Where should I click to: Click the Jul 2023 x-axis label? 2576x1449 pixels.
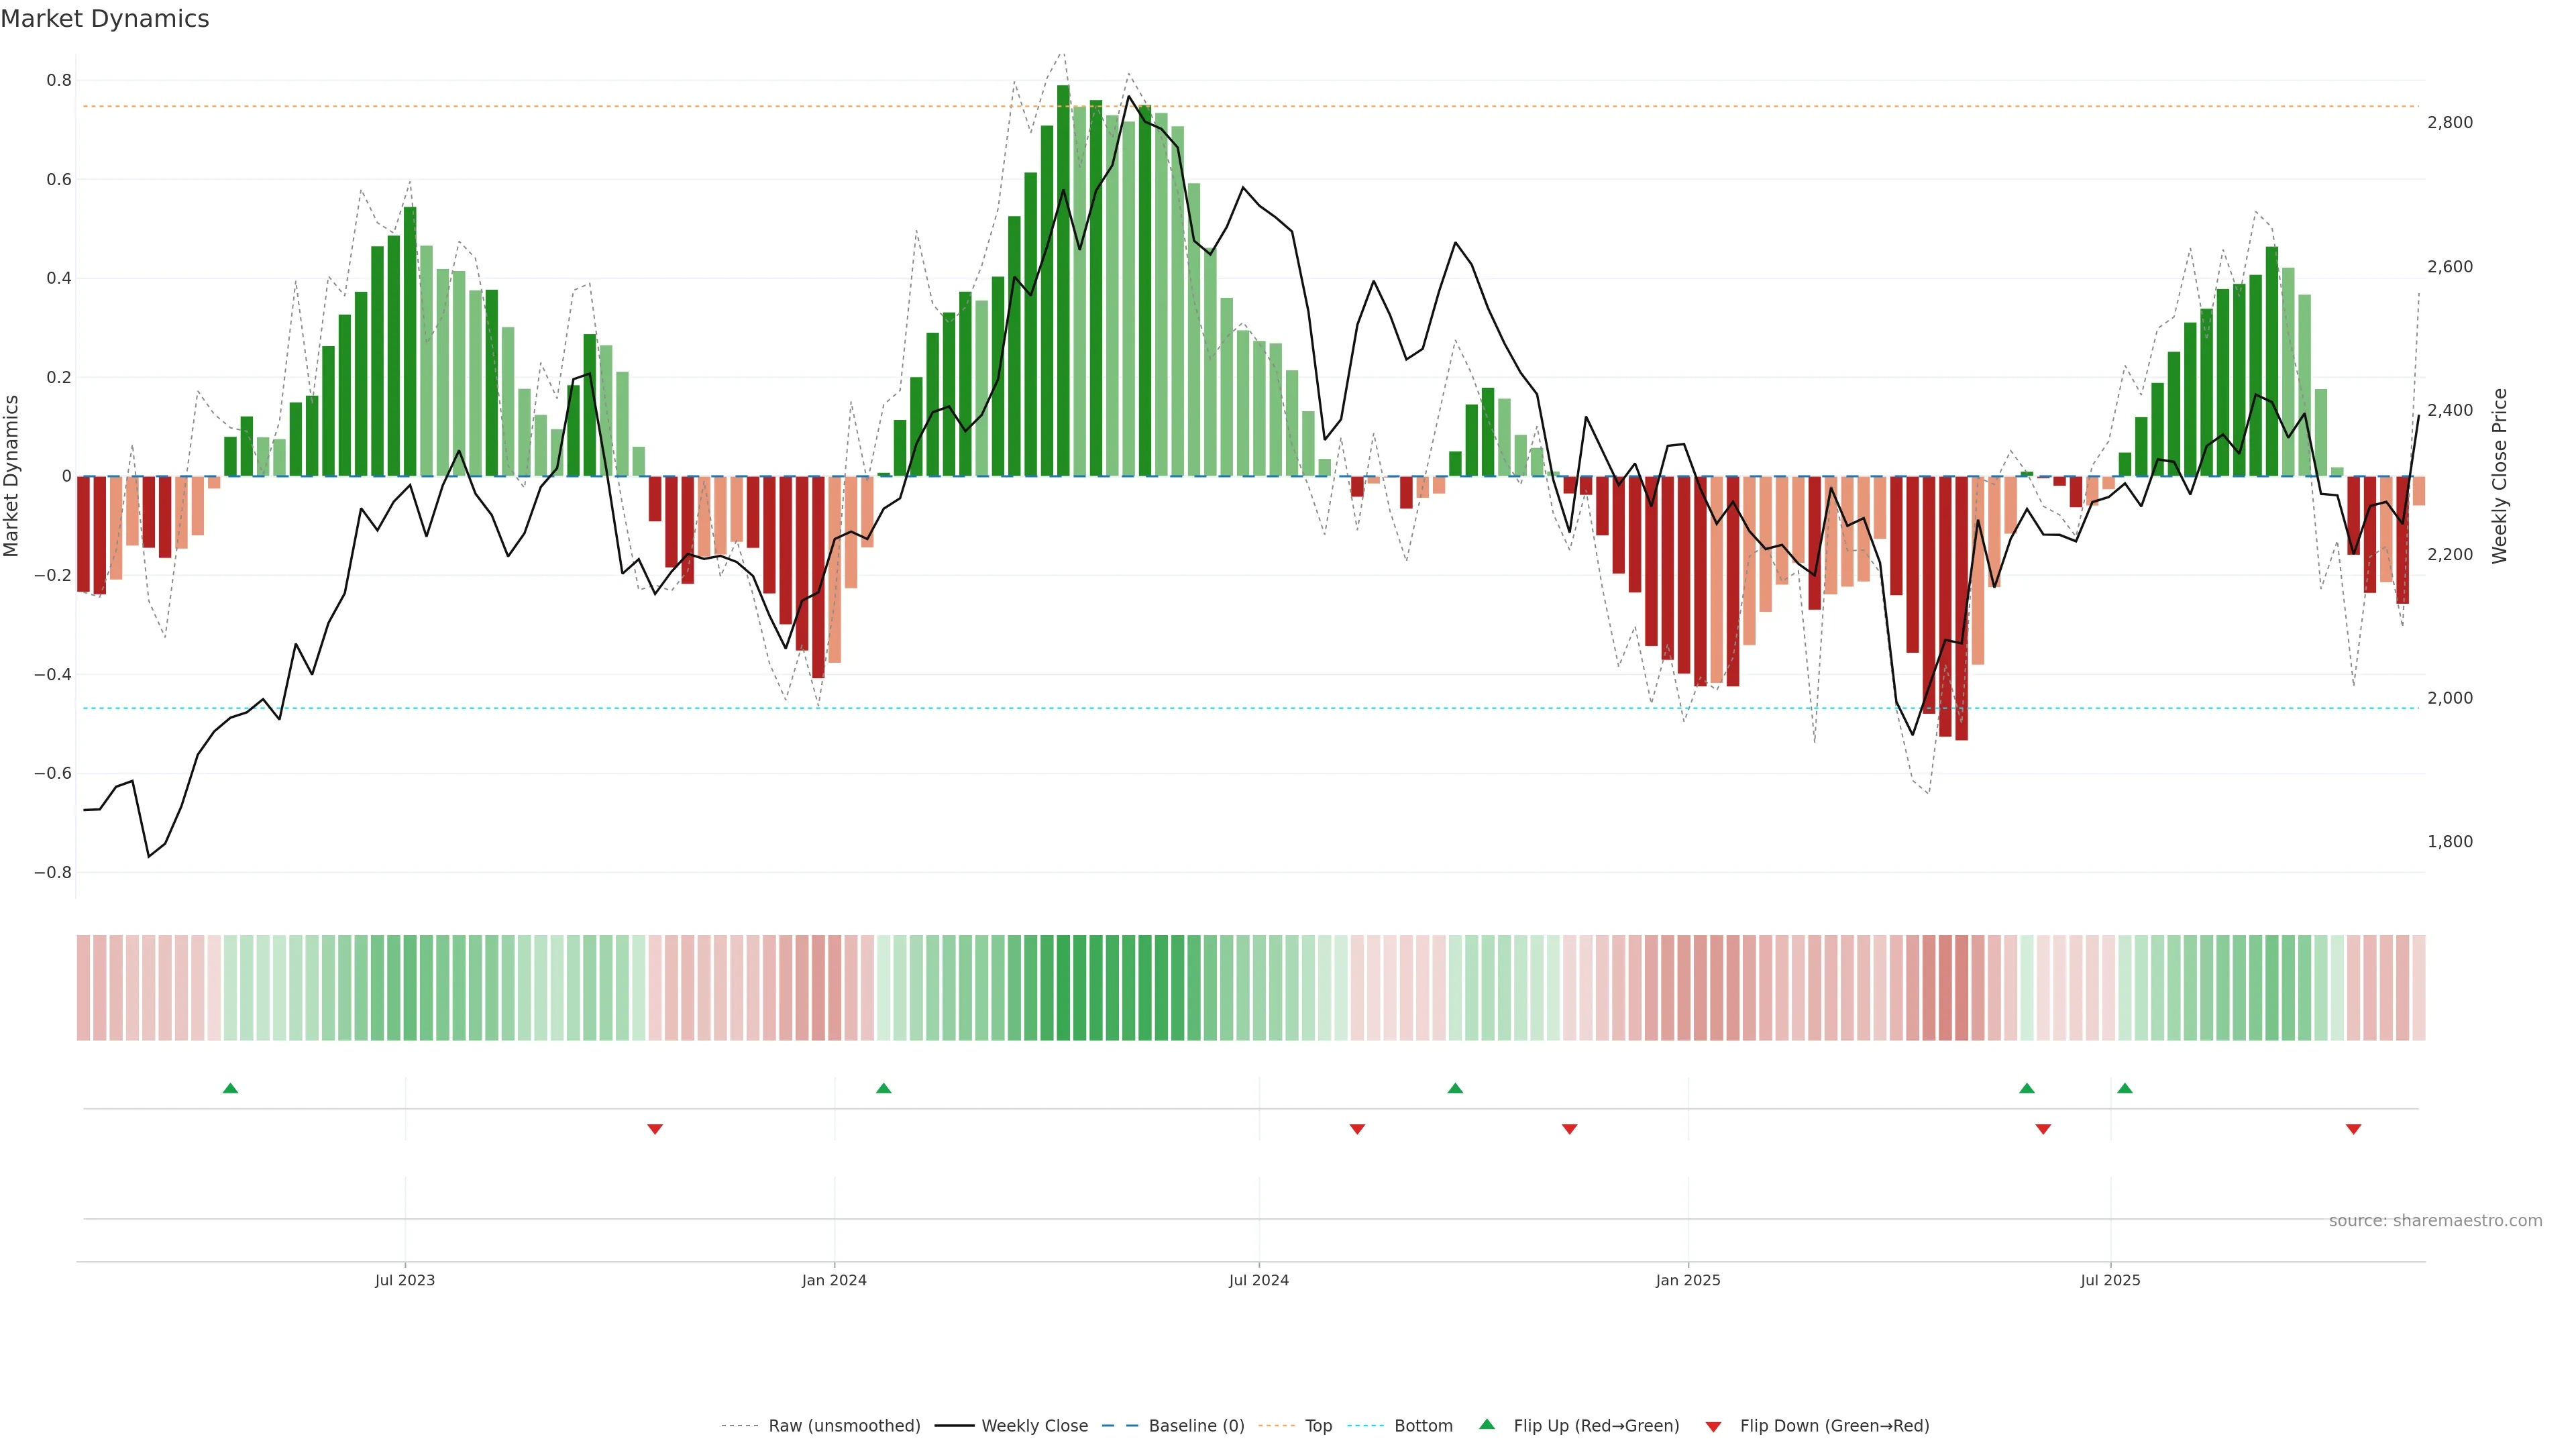tap(404, 1280)
